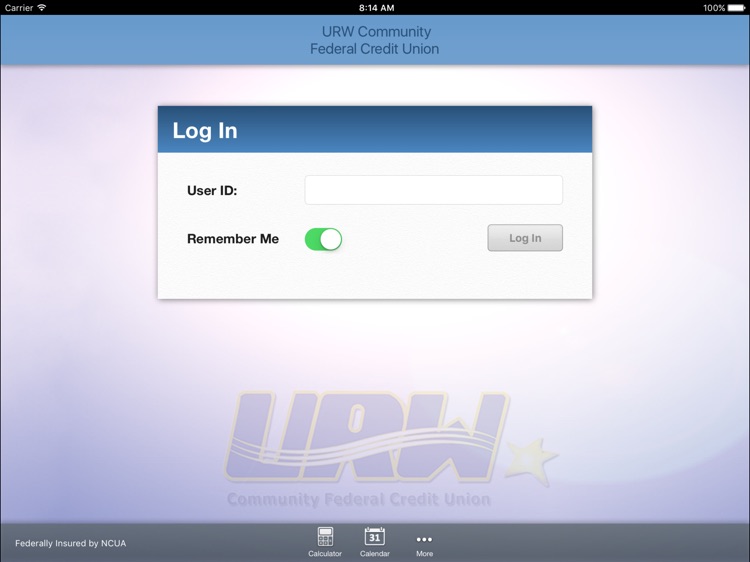Click the 100% battery percentage text
Screen dimensions: 750x562
[x=714, y=8]
